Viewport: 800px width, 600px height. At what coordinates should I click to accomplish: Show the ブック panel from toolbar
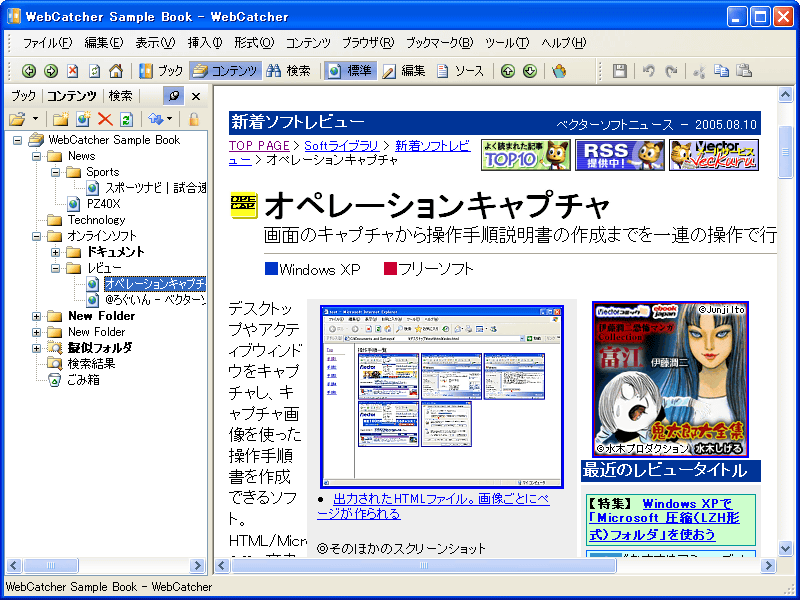point(161,71)
